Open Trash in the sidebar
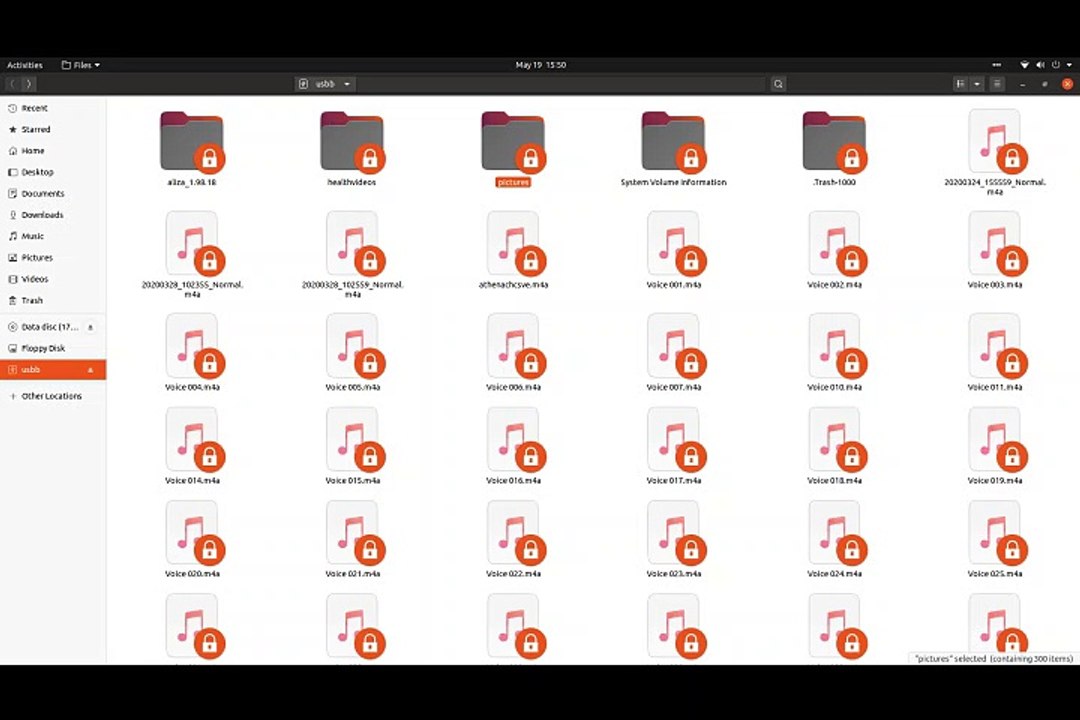Viewport: 1080px width, 720px height. 53,300
